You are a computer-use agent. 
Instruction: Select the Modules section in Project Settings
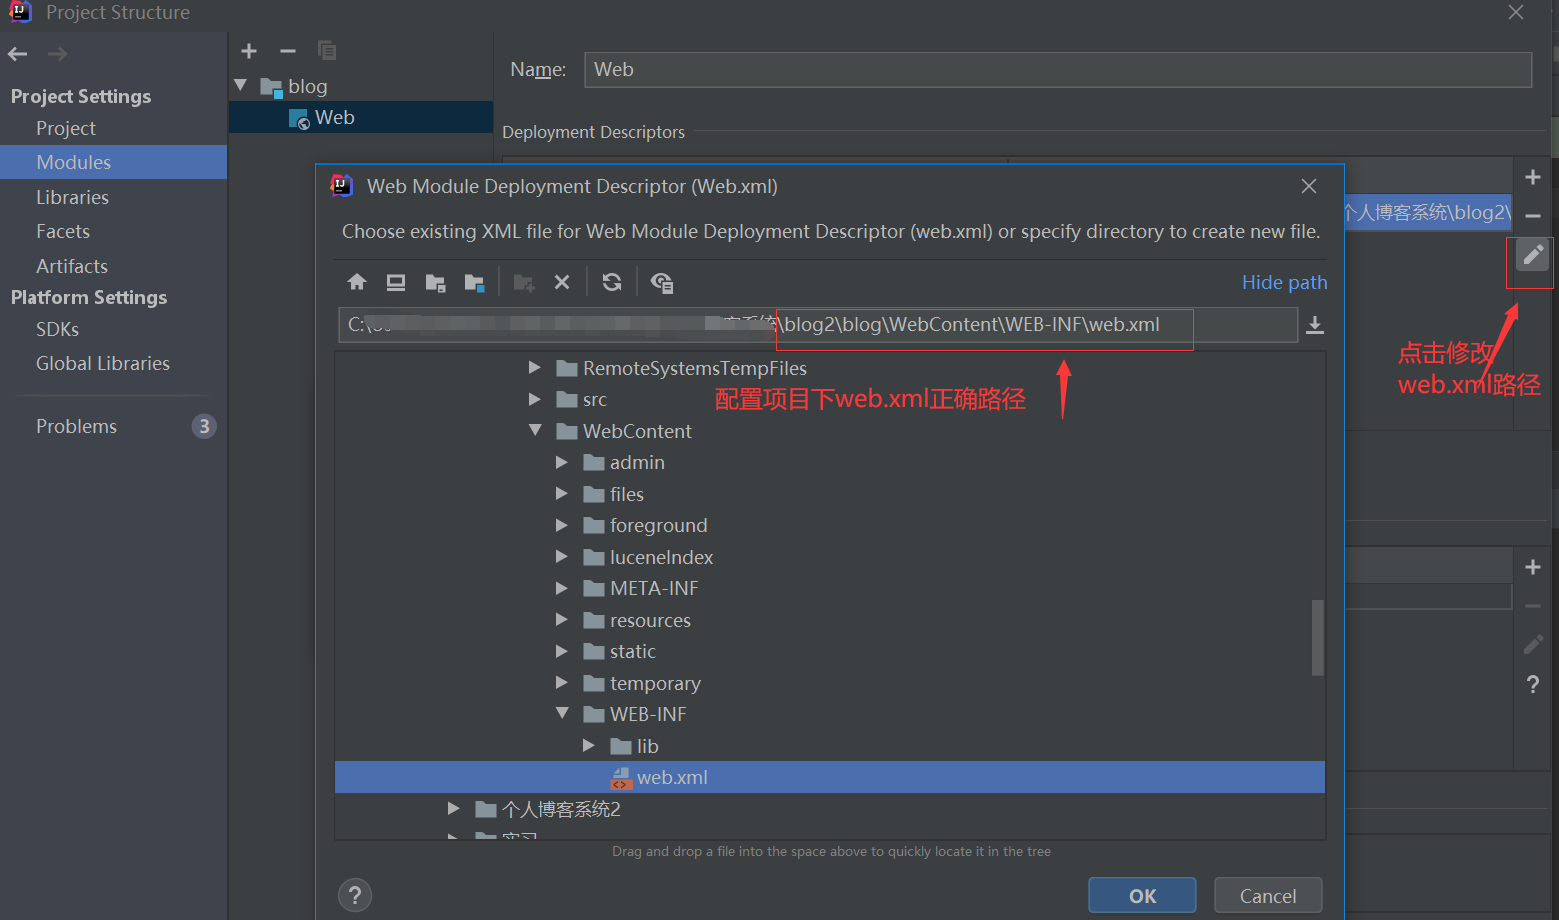[72, 162]
